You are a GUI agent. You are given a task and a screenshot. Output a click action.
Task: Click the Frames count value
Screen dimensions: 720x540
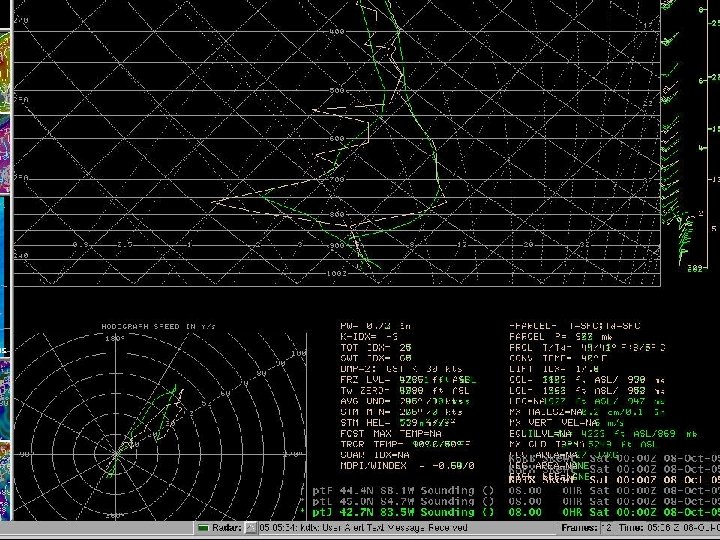point(608,528)
